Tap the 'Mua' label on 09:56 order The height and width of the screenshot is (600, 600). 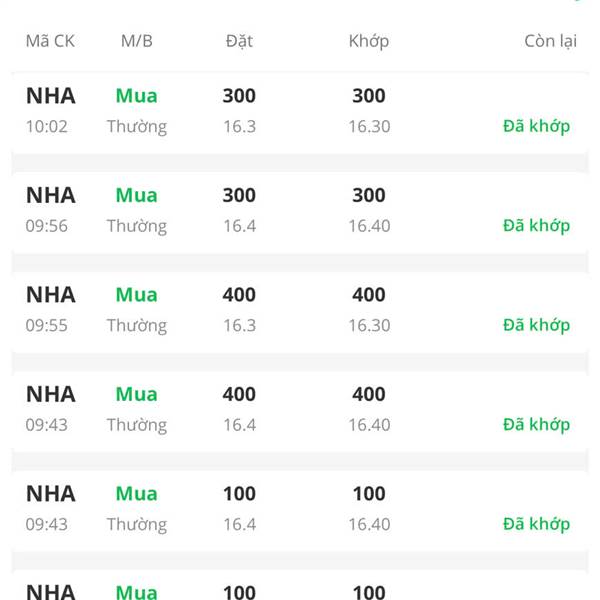pos(137,195)
